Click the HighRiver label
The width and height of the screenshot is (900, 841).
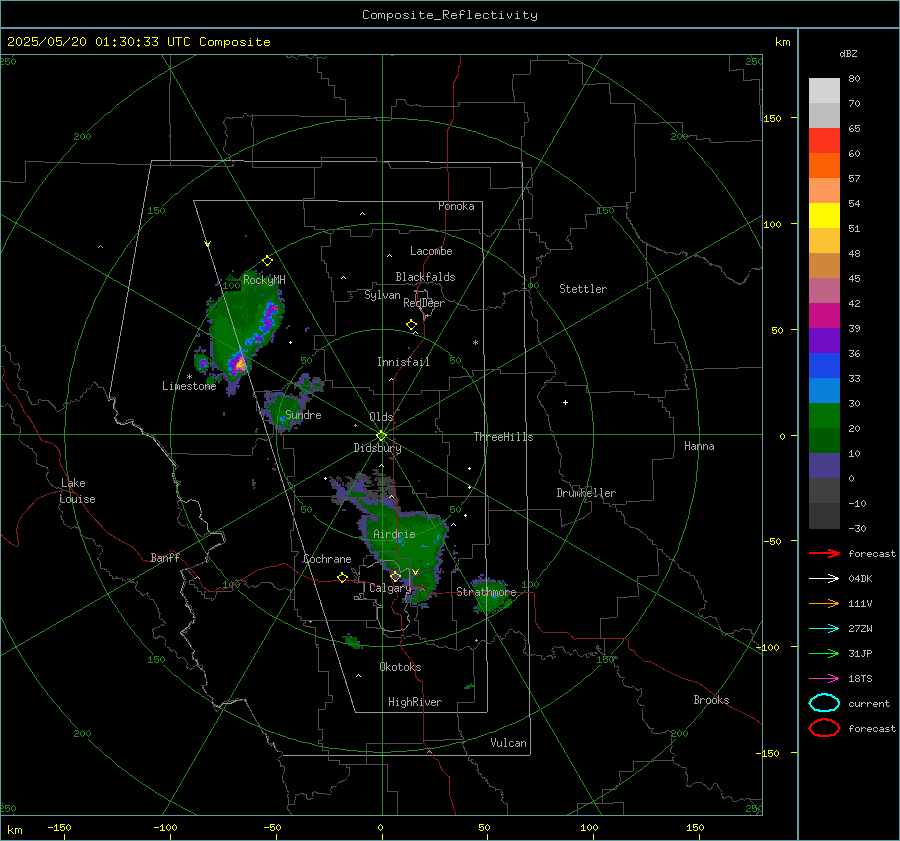(415, 702)
